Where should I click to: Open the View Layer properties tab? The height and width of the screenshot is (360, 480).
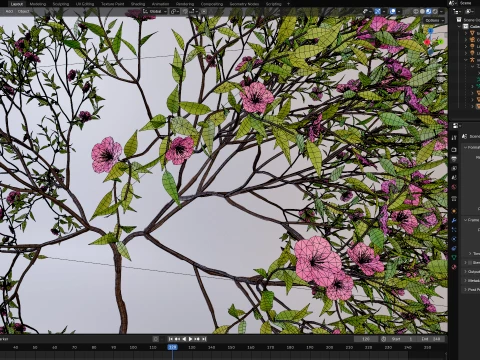[454, 169]
